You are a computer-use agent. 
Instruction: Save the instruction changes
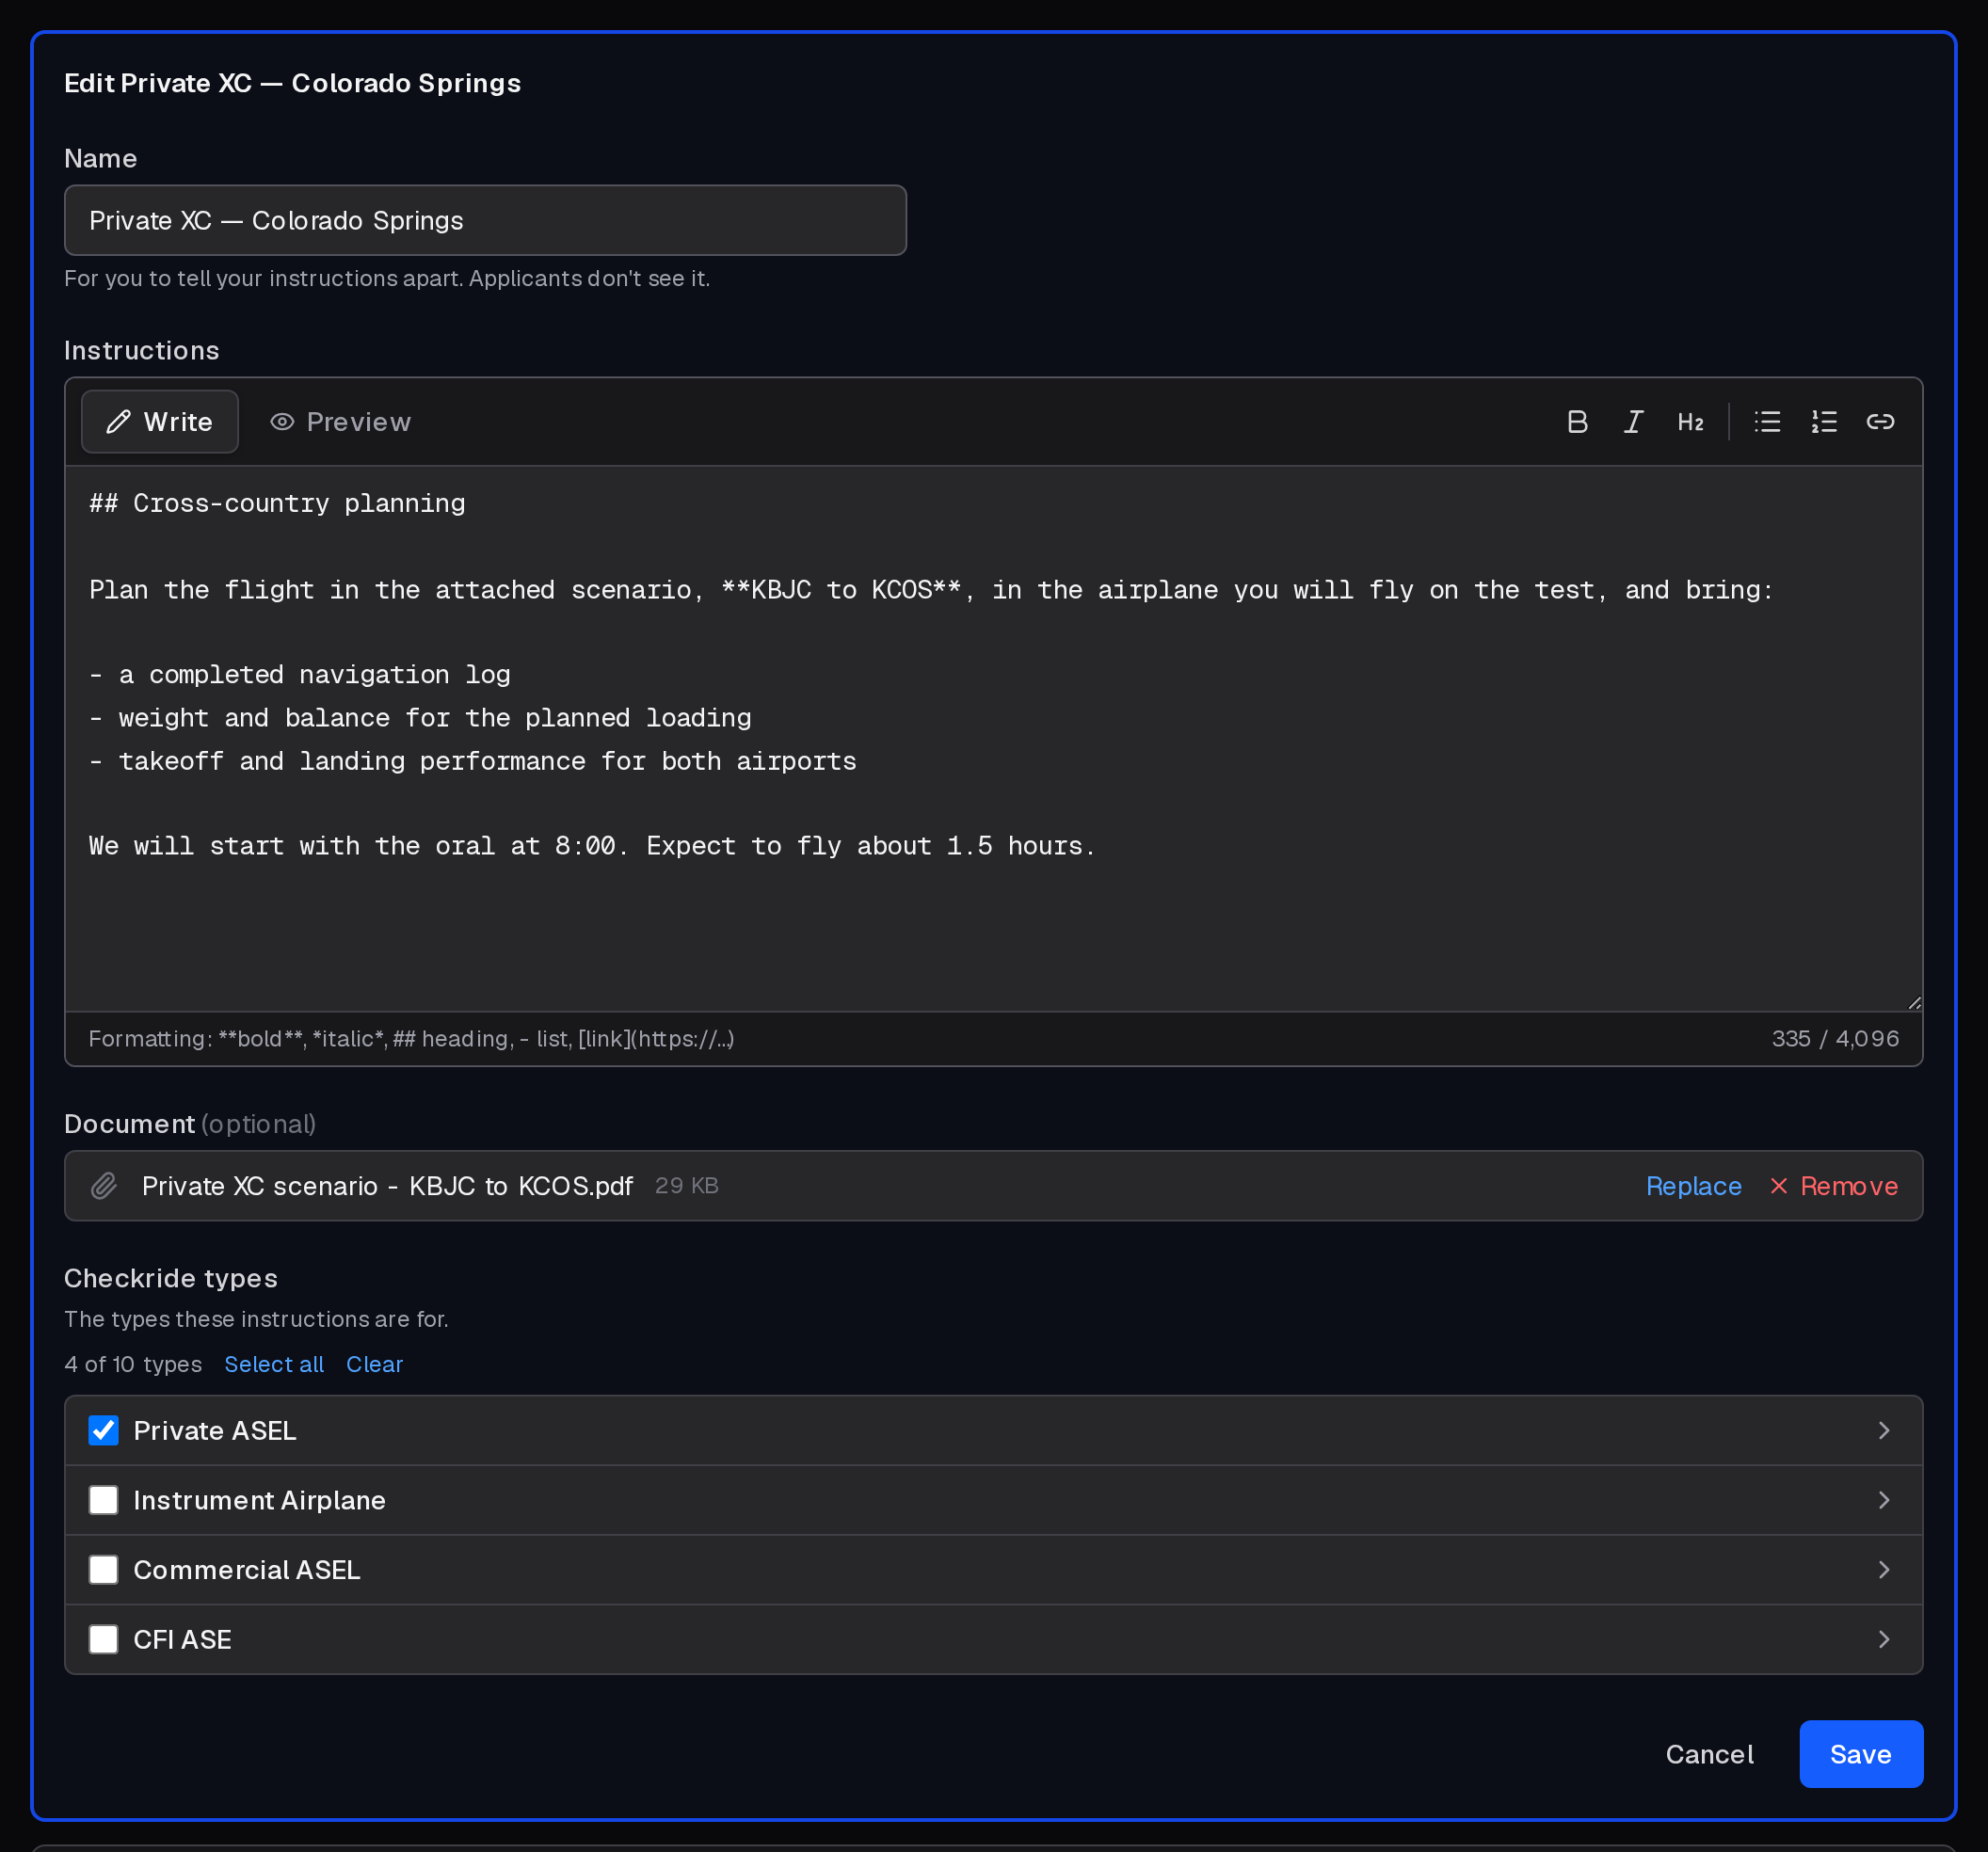pyautogui.click(x=1861, y=1754)
